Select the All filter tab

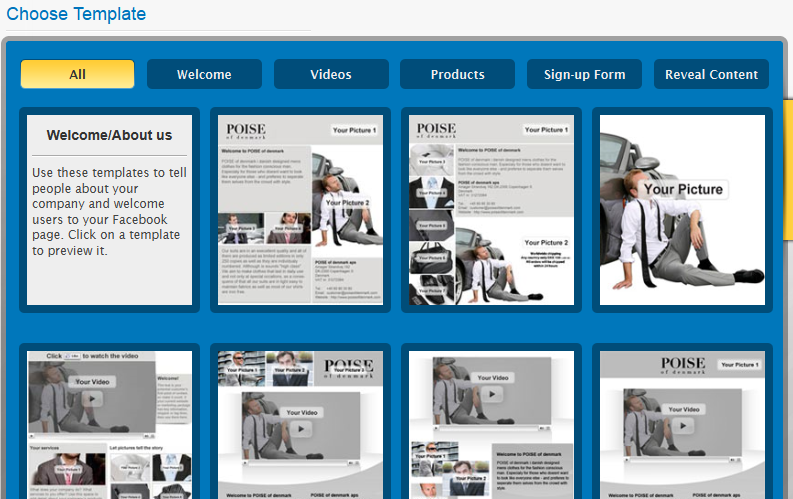tap(77, 74)
